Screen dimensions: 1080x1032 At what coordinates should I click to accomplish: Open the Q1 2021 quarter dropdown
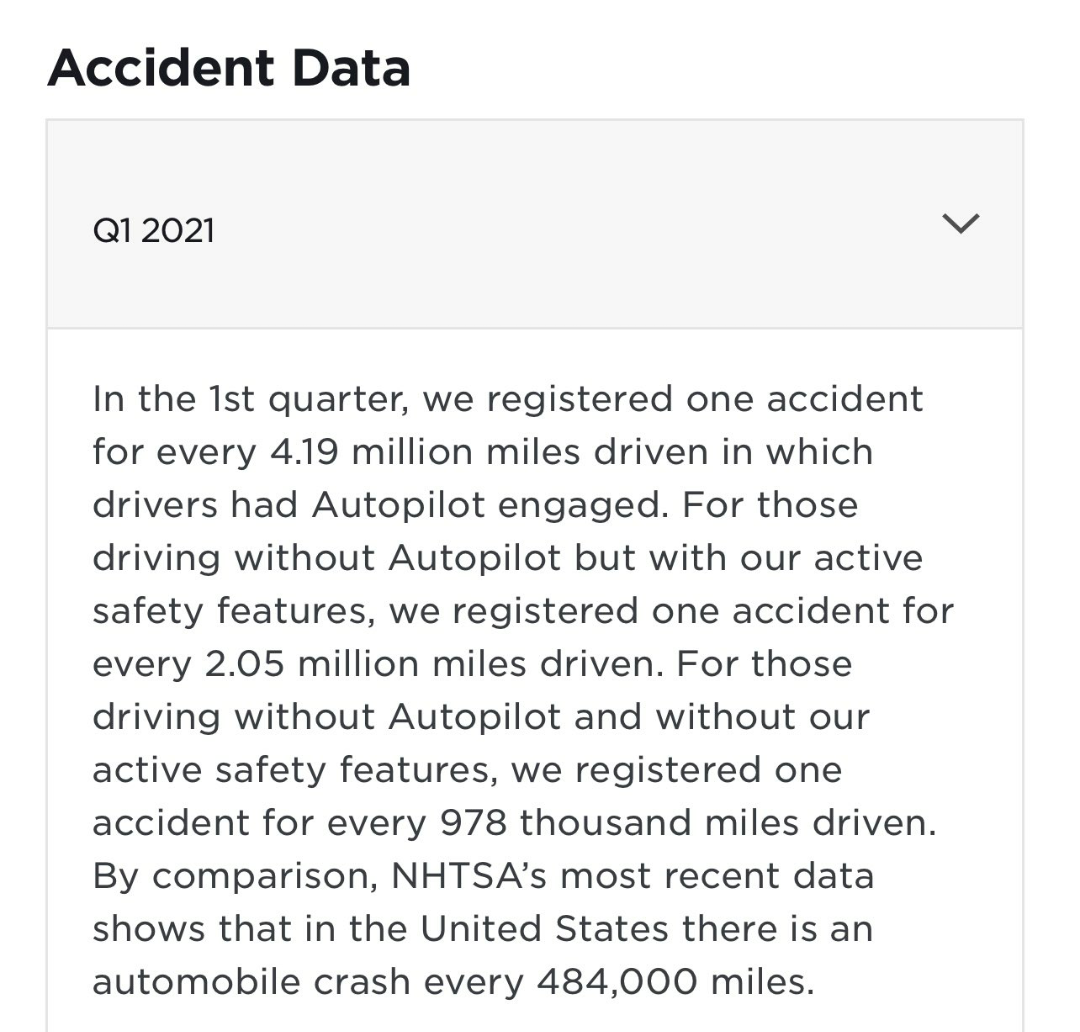point(534,225)
